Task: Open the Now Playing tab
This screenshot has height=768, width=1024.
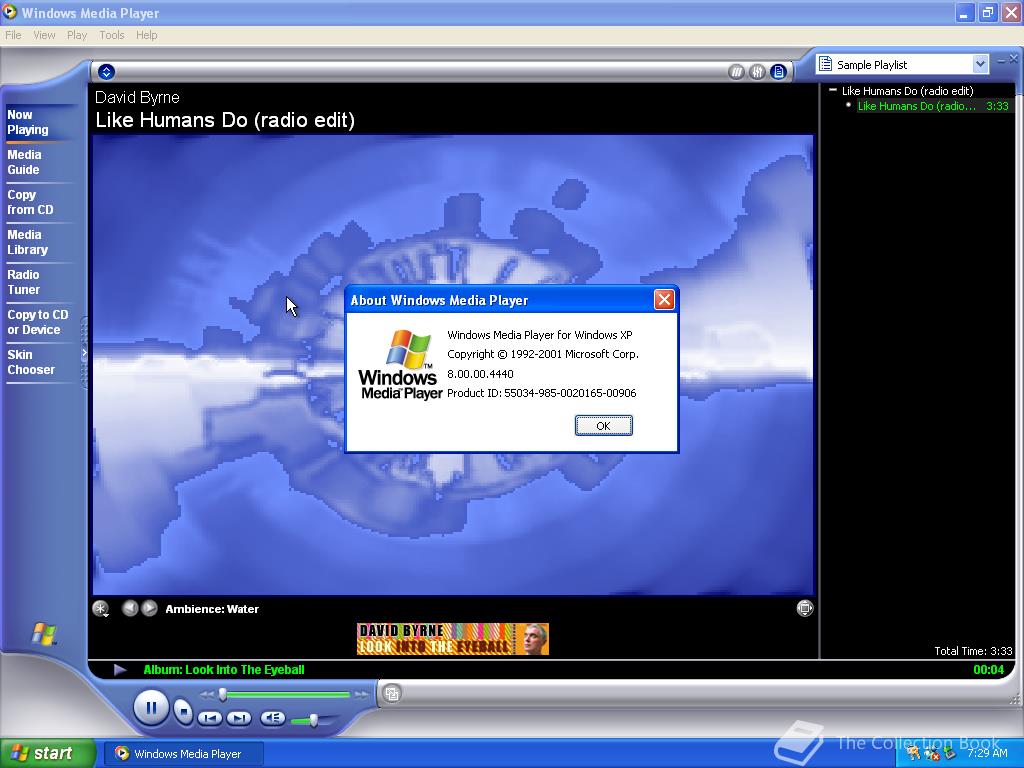Action: pyautogui.click(x=27, y=122)
